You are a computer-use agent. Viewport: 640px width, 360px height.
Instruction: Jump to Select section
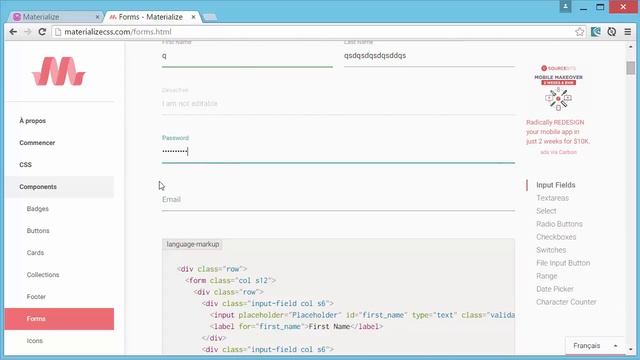[x=546, y=211]
